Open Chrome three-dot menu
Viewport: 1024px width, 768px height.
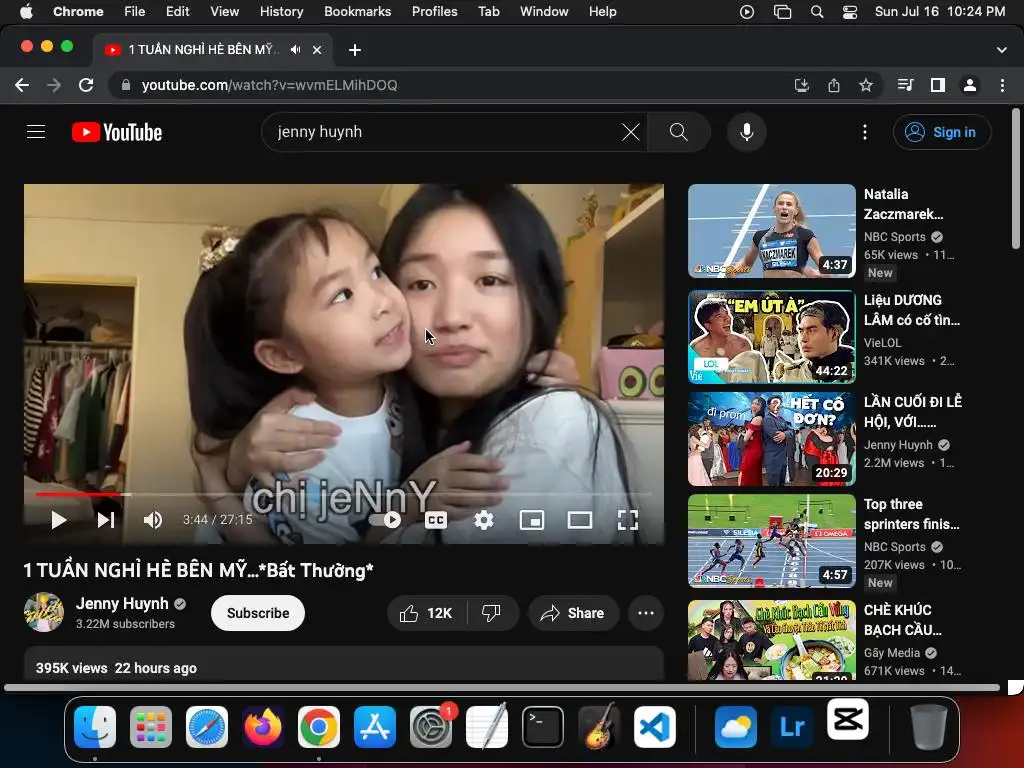1002,85
